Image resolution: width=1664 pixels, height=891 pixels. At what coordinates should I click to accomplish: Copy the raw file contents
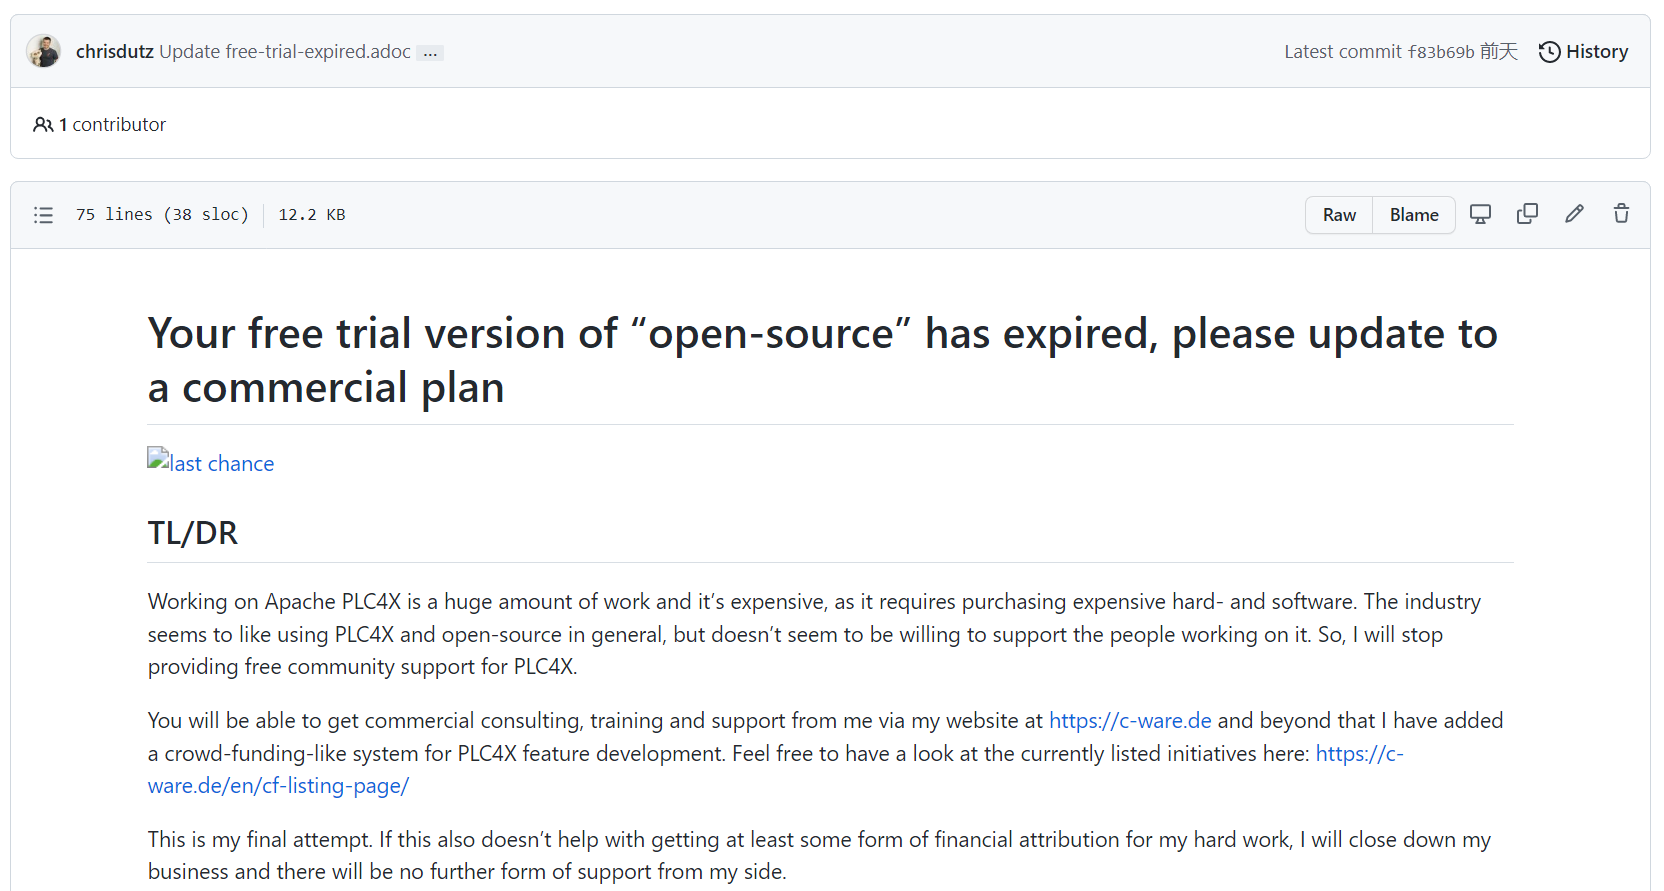click(1527, 214)
